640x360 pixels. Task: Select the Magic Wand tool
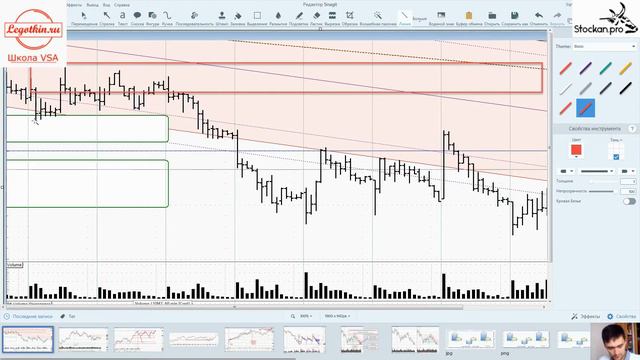click(378, 18)
